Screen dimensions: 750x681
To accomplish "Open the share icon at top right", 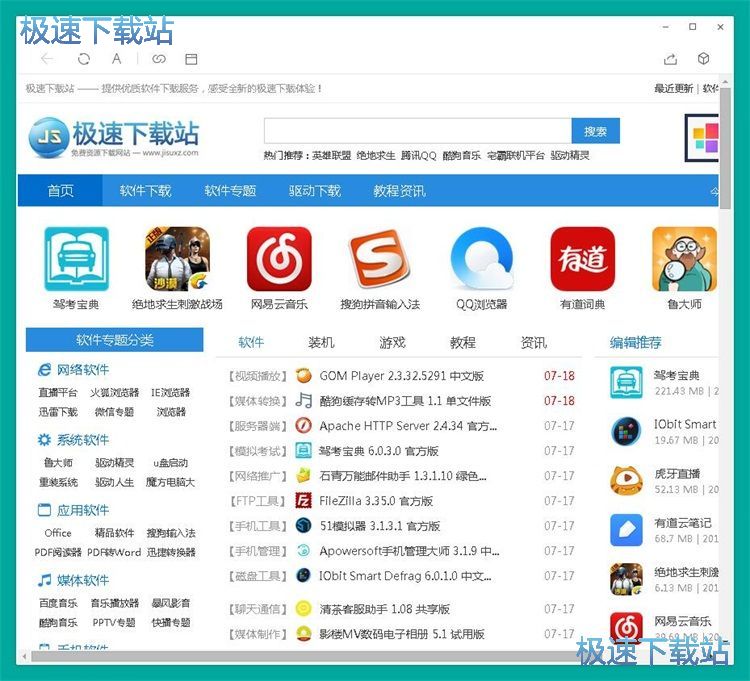I will pos(671,59).
